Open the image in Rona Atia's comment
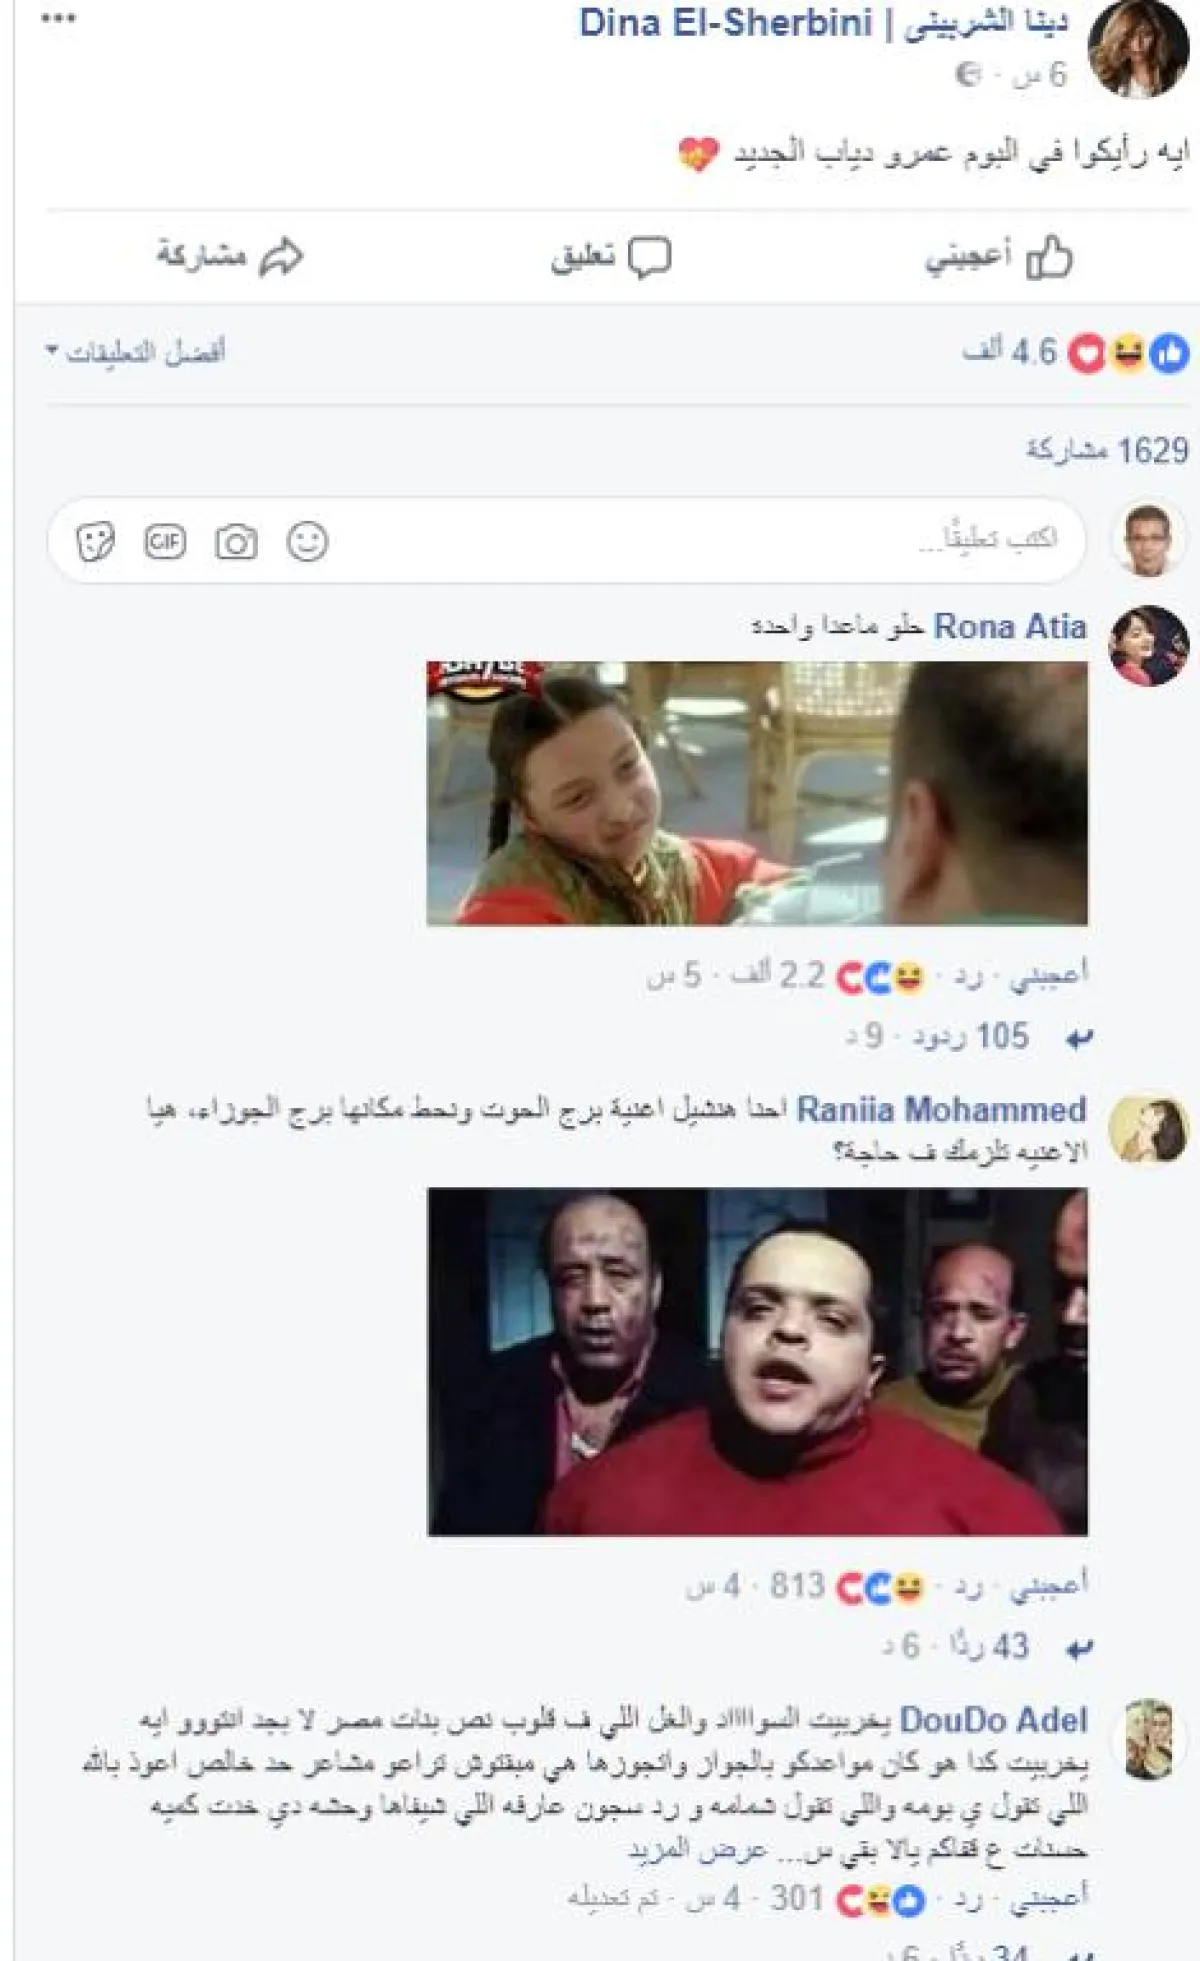 757,793
